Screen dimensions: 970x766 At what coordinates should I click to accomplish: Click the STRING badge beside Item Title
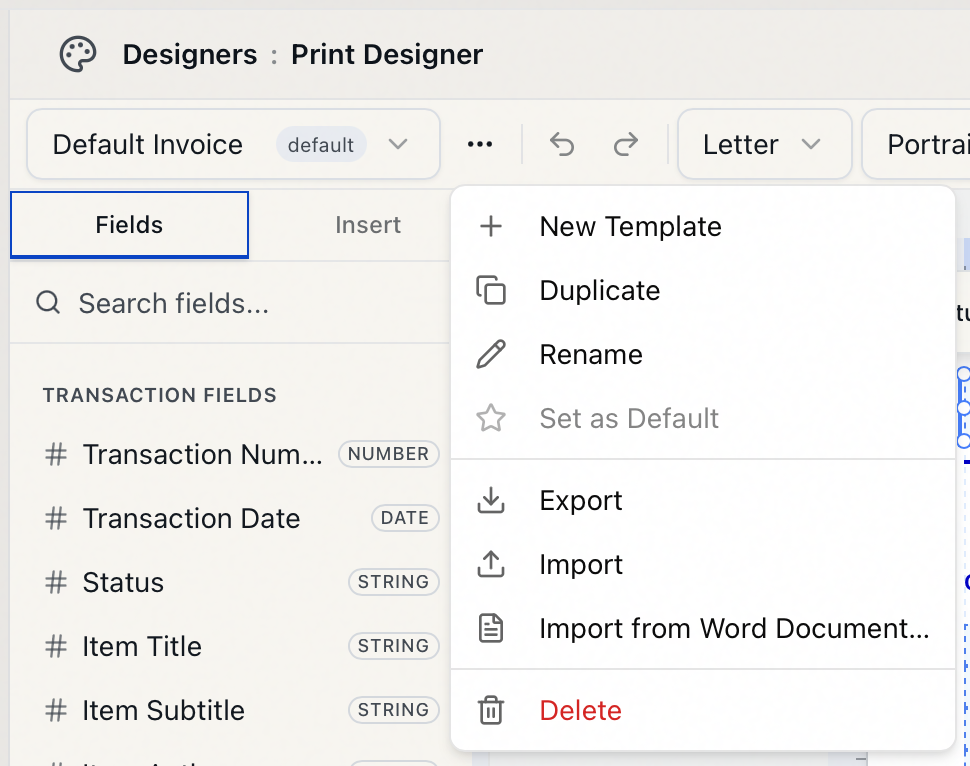393,646
